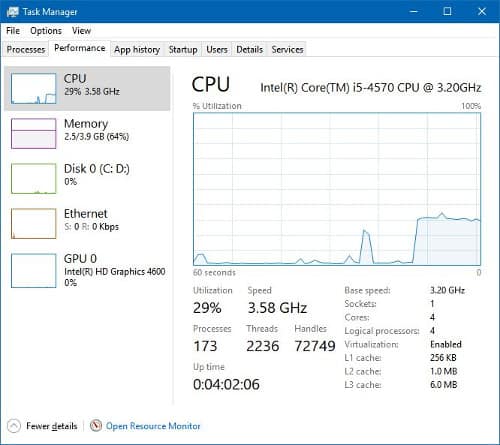Click the processes count 173
This screenshot has height=445, width=500.
205,346
